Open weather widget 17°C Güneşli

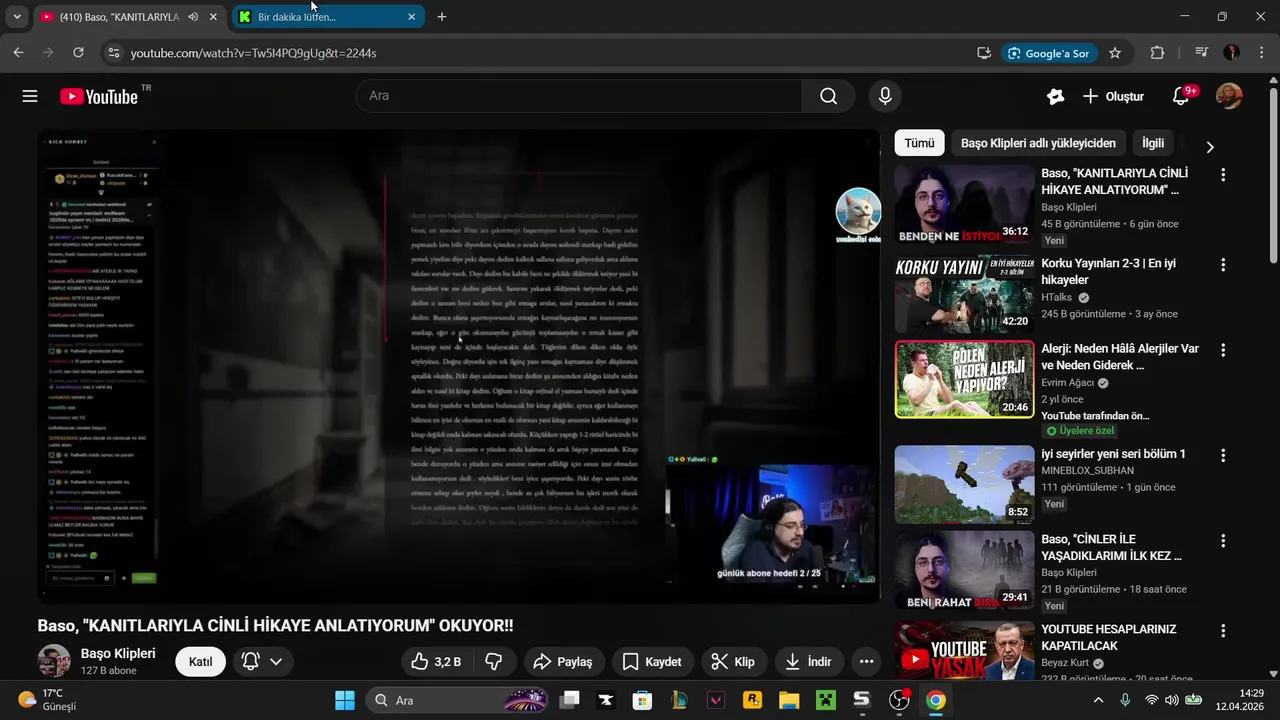pyautogui.click(x=47, y=700)
